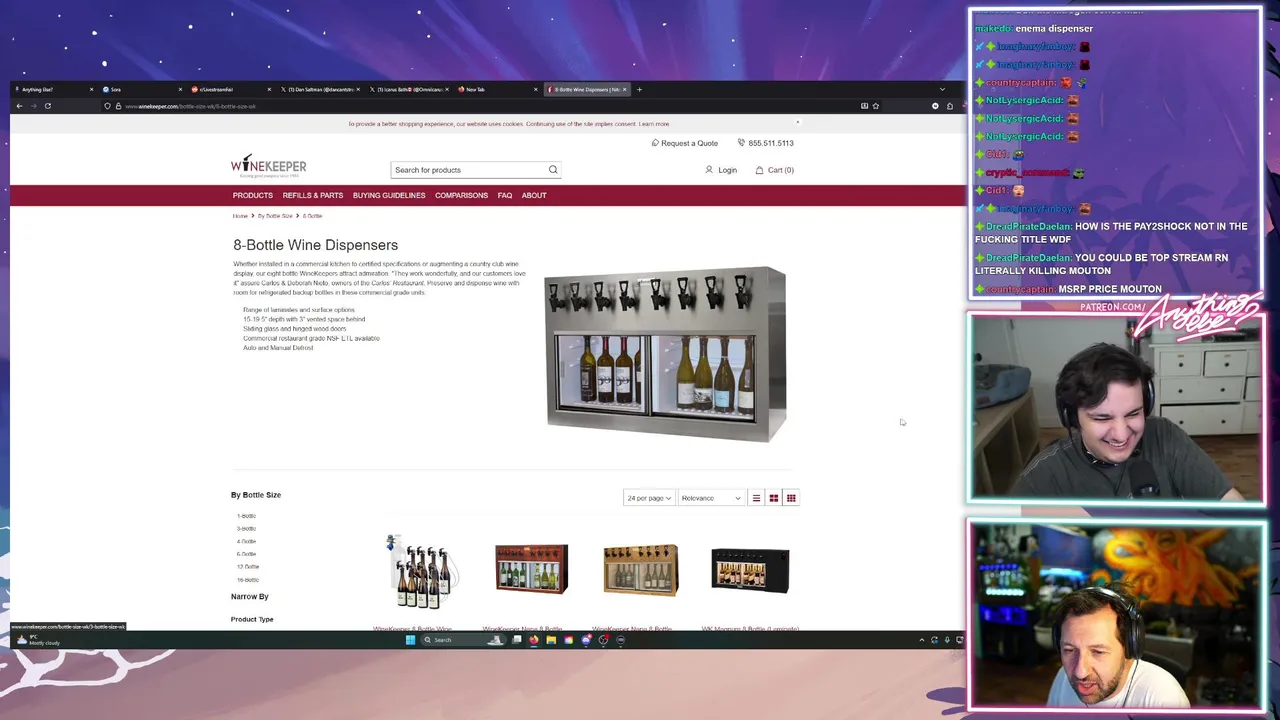Click the Windows taskbar Search box

(462, 640)
